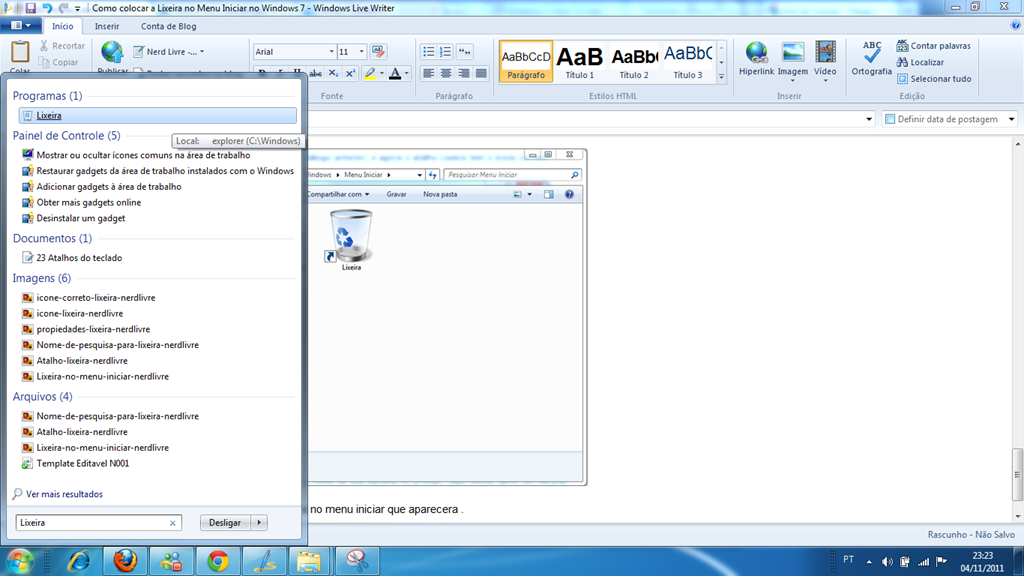Click the Copiar icon
This screenshot has width=1024, height=576.
click(44, 62)
